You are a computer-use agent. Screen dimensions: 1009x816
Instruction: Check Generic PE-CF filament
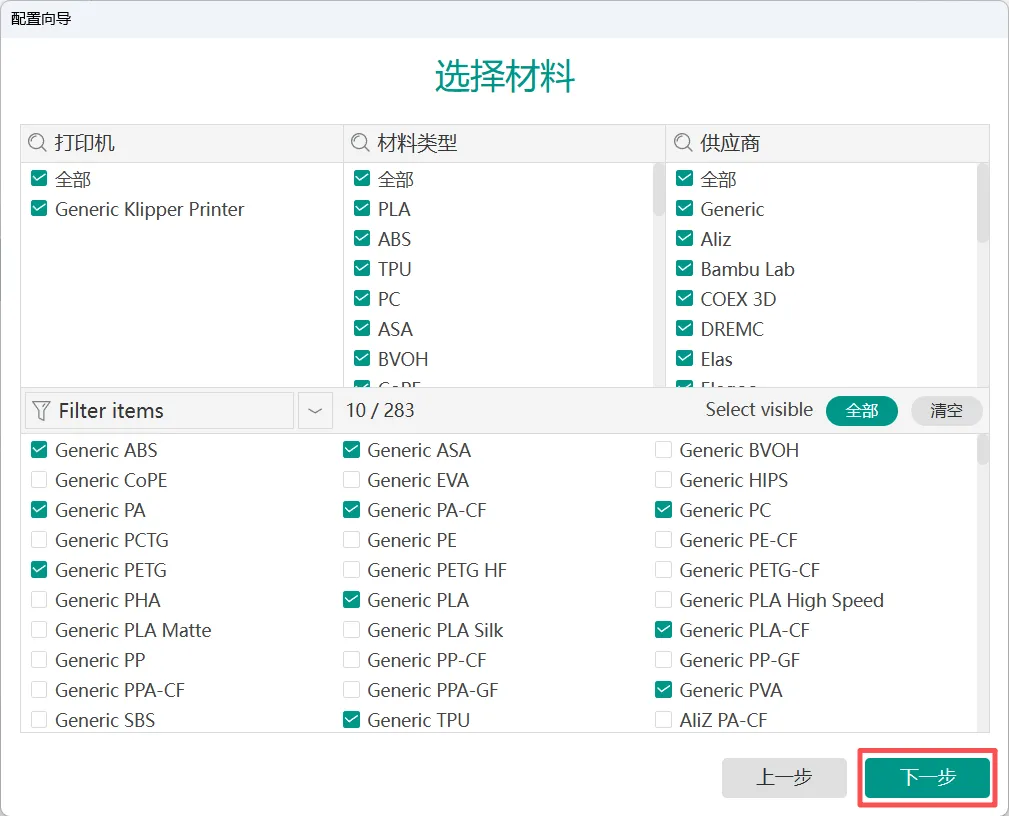(x=663, y=540)
